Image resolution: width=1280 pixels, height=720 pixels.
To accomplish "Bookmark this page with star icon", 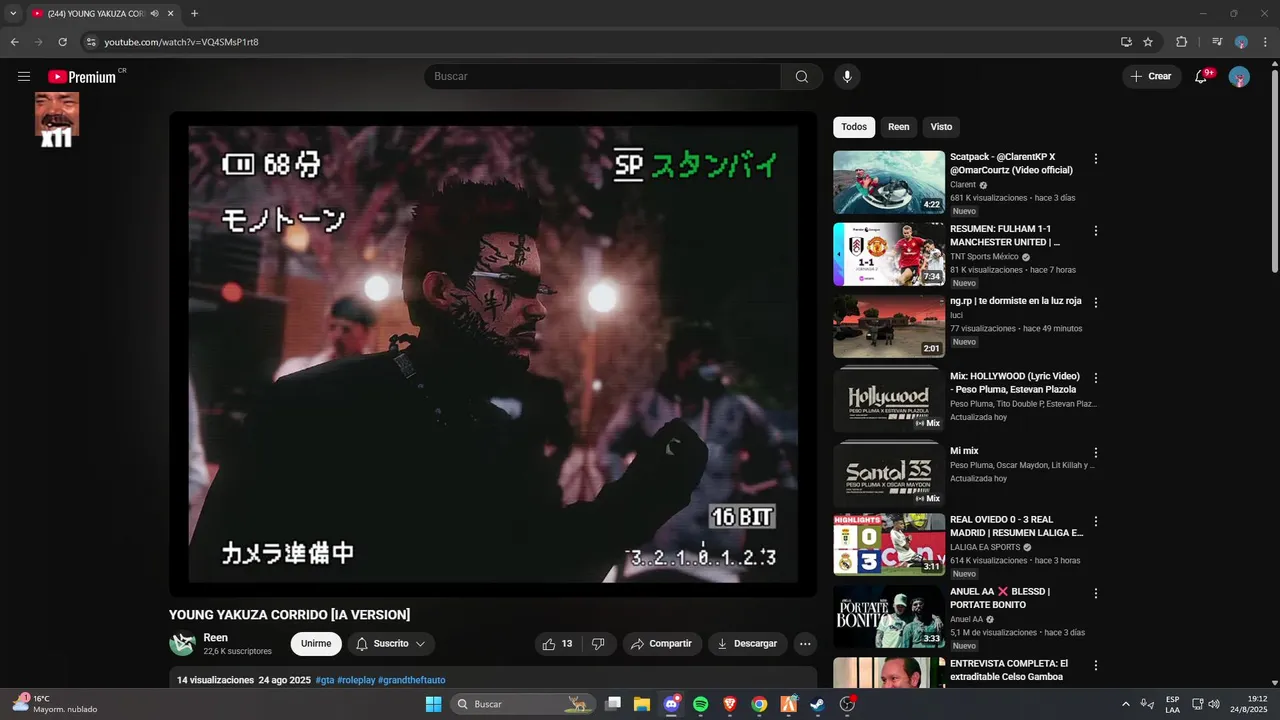I will click(x=1148, y=42).
